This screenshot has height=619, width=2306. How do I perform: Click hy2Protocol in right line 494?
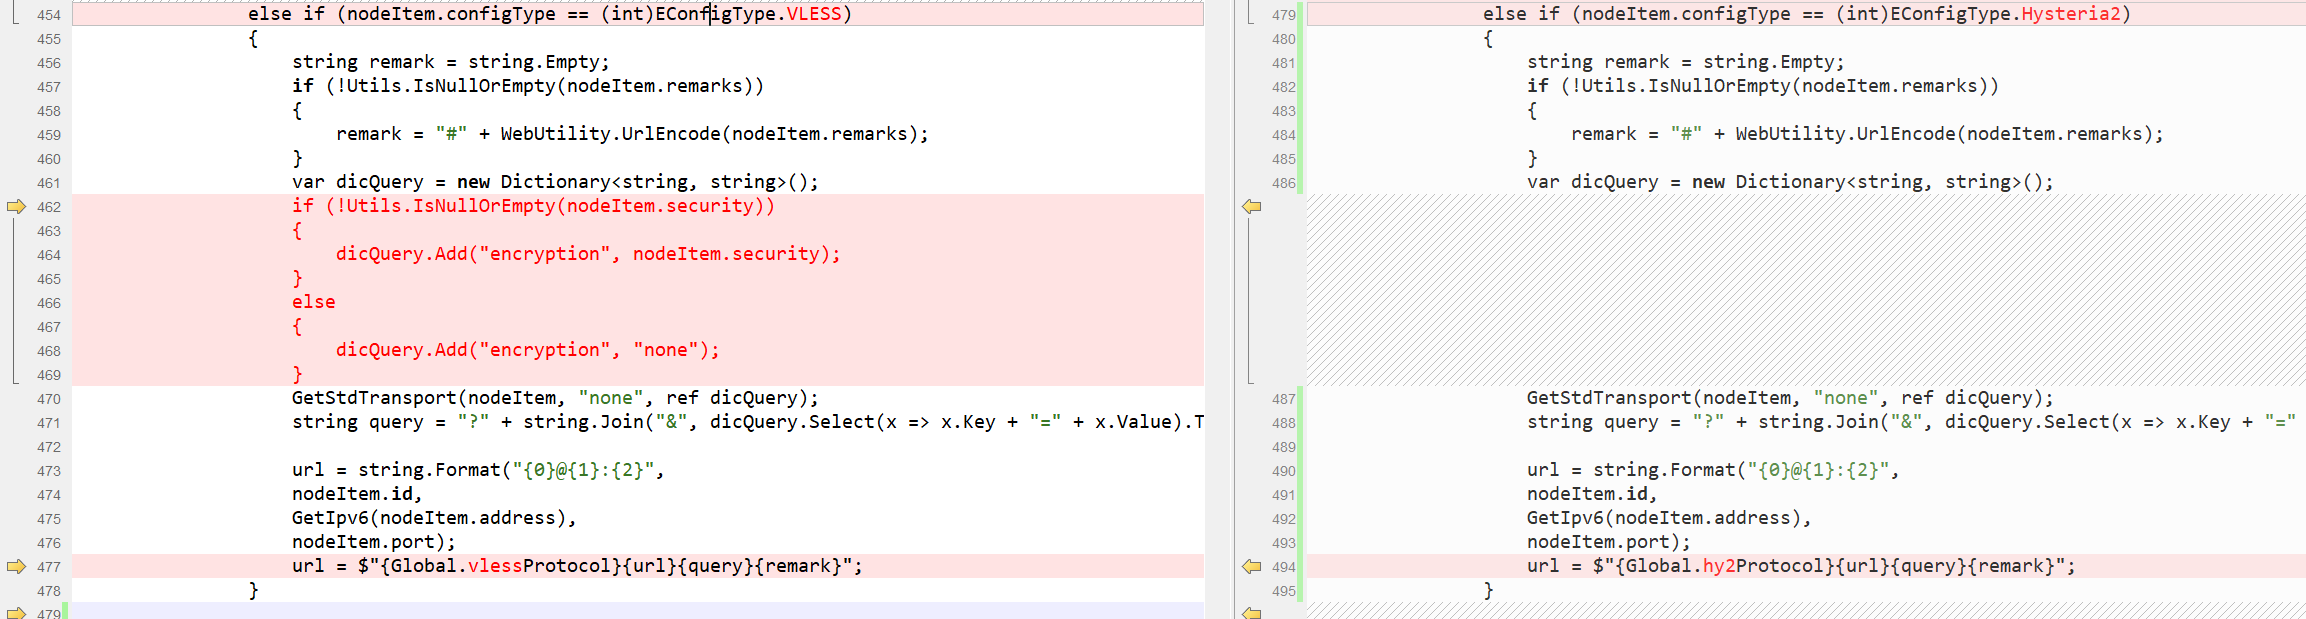click(1774, 566)
